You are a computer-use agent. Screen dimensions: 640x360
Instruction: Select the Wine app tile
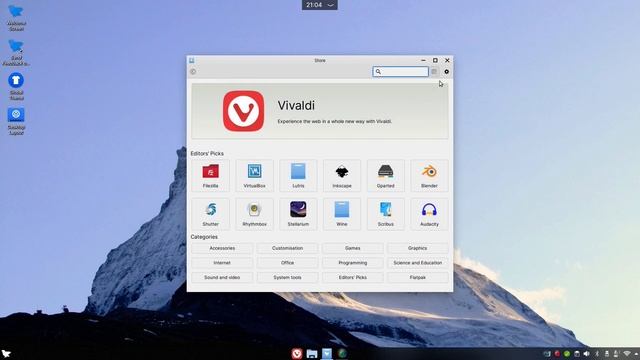click(x=342, y=214)
